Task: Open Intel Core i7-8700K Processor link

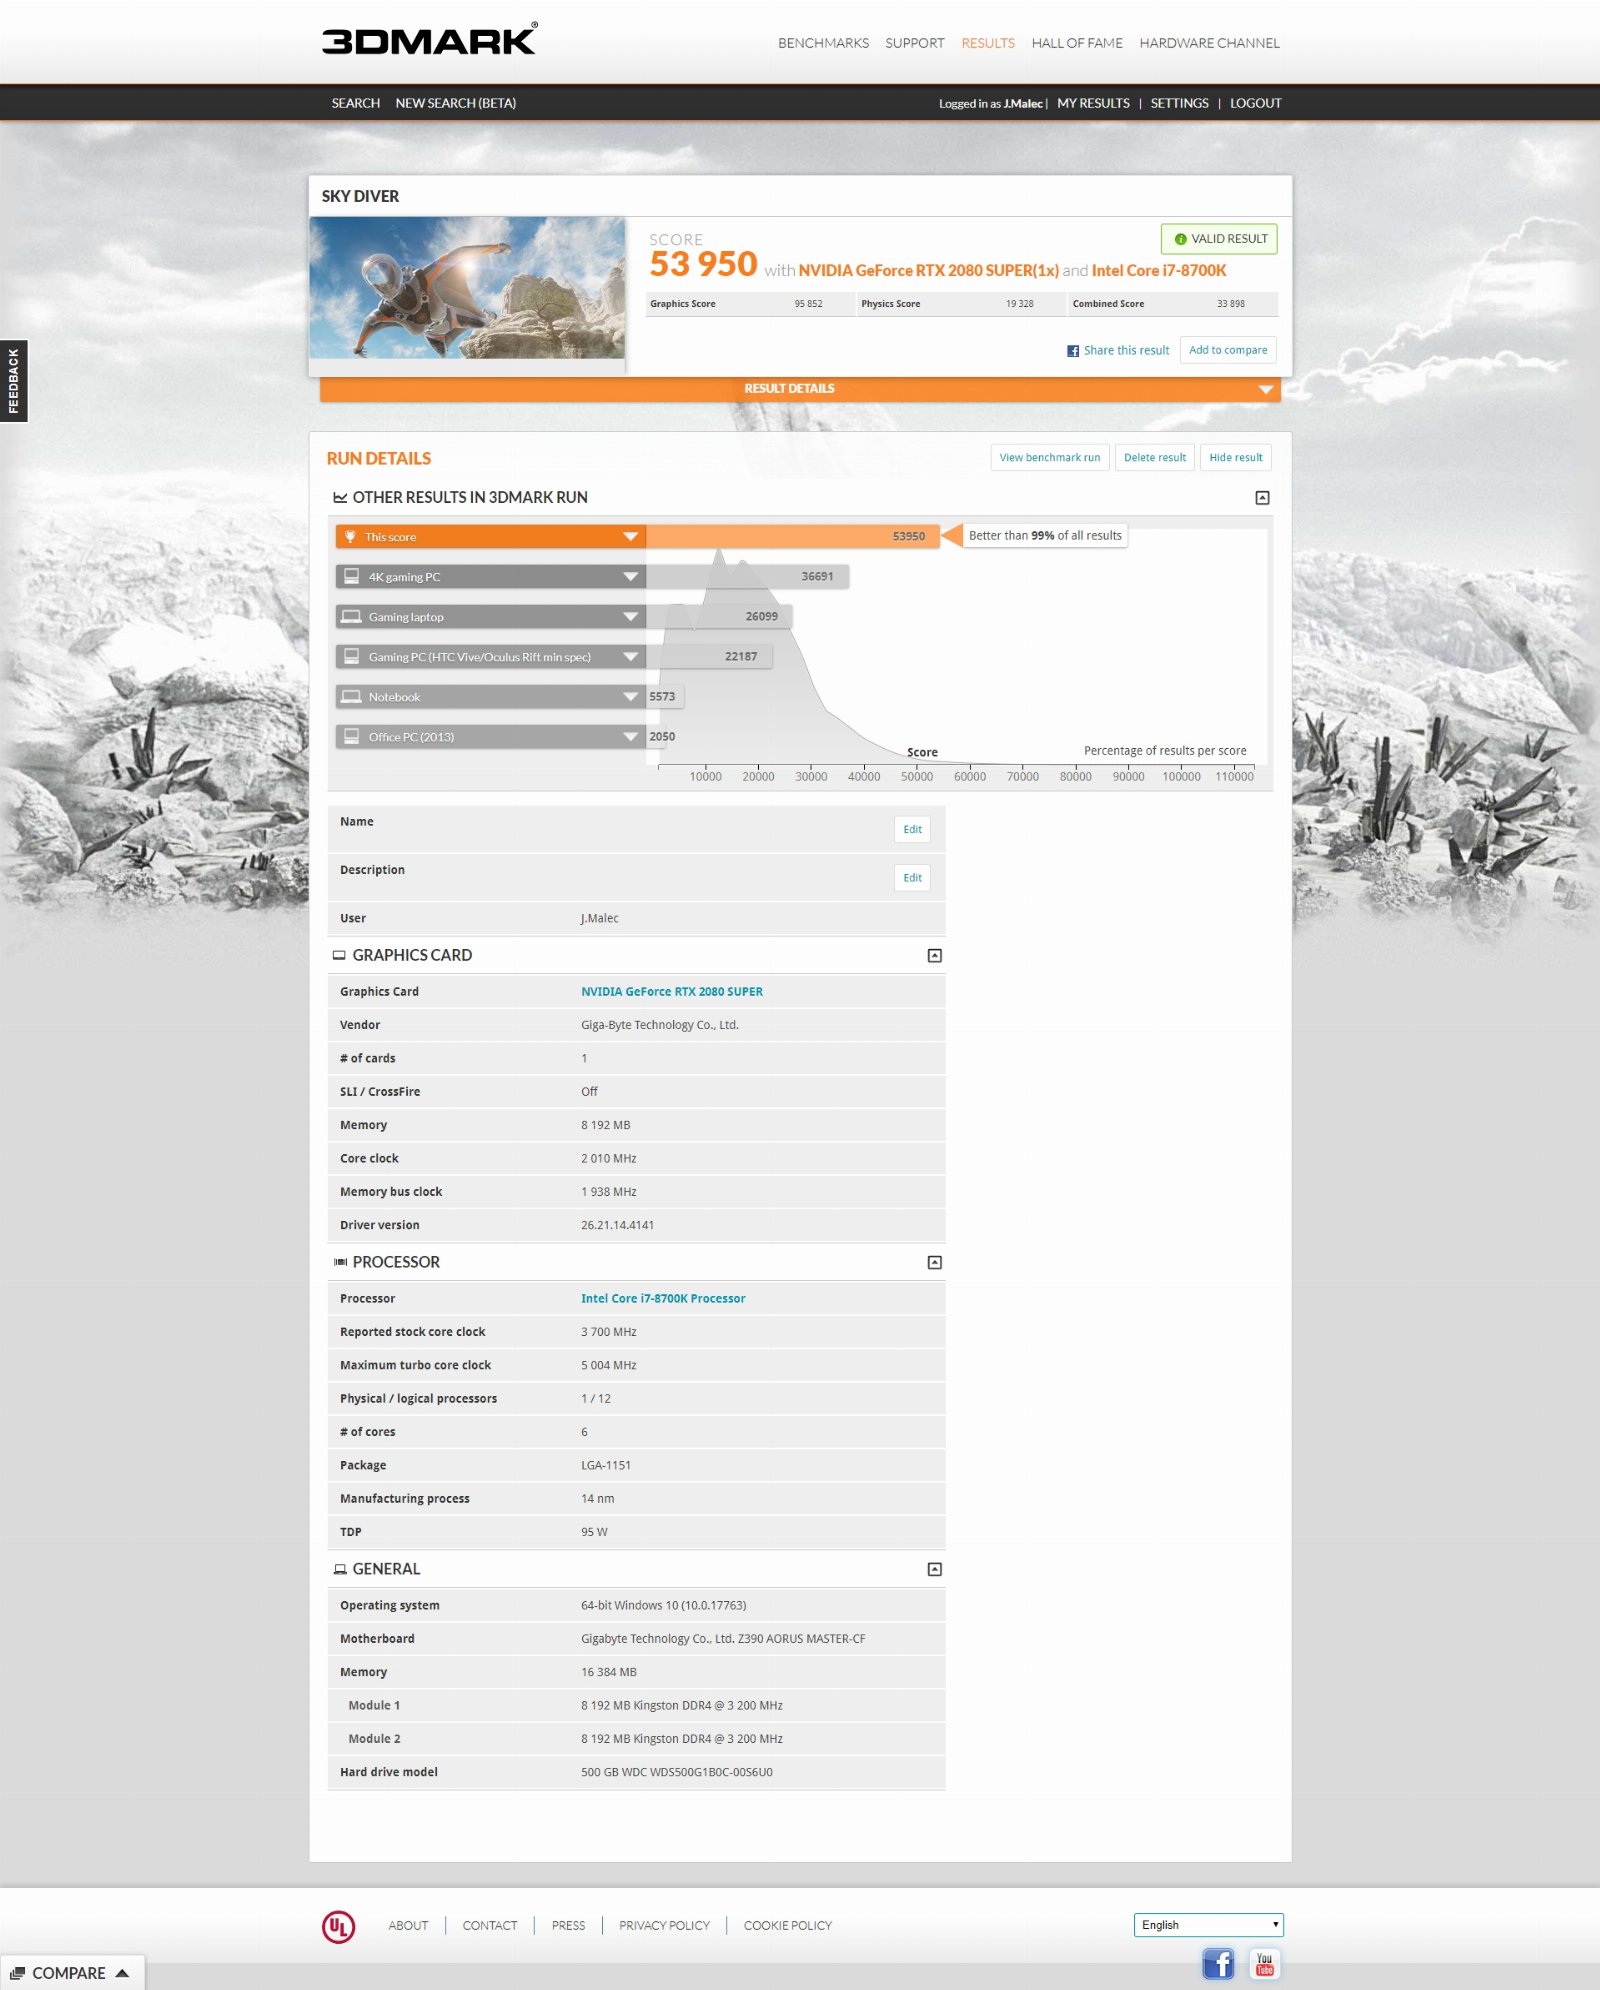Action: 663,1299
